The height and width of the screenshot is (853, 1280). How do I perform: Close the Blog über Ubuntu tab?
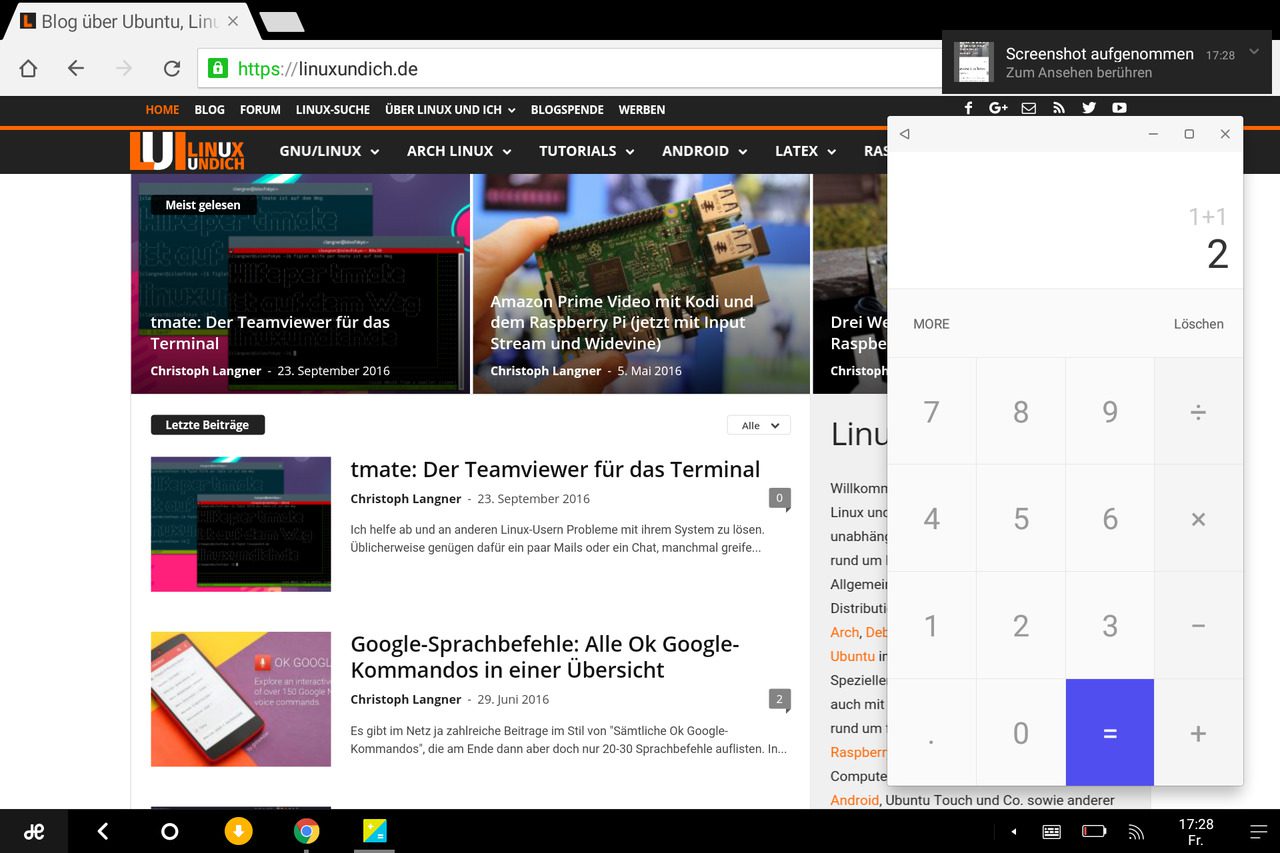(x=233, y=21)
